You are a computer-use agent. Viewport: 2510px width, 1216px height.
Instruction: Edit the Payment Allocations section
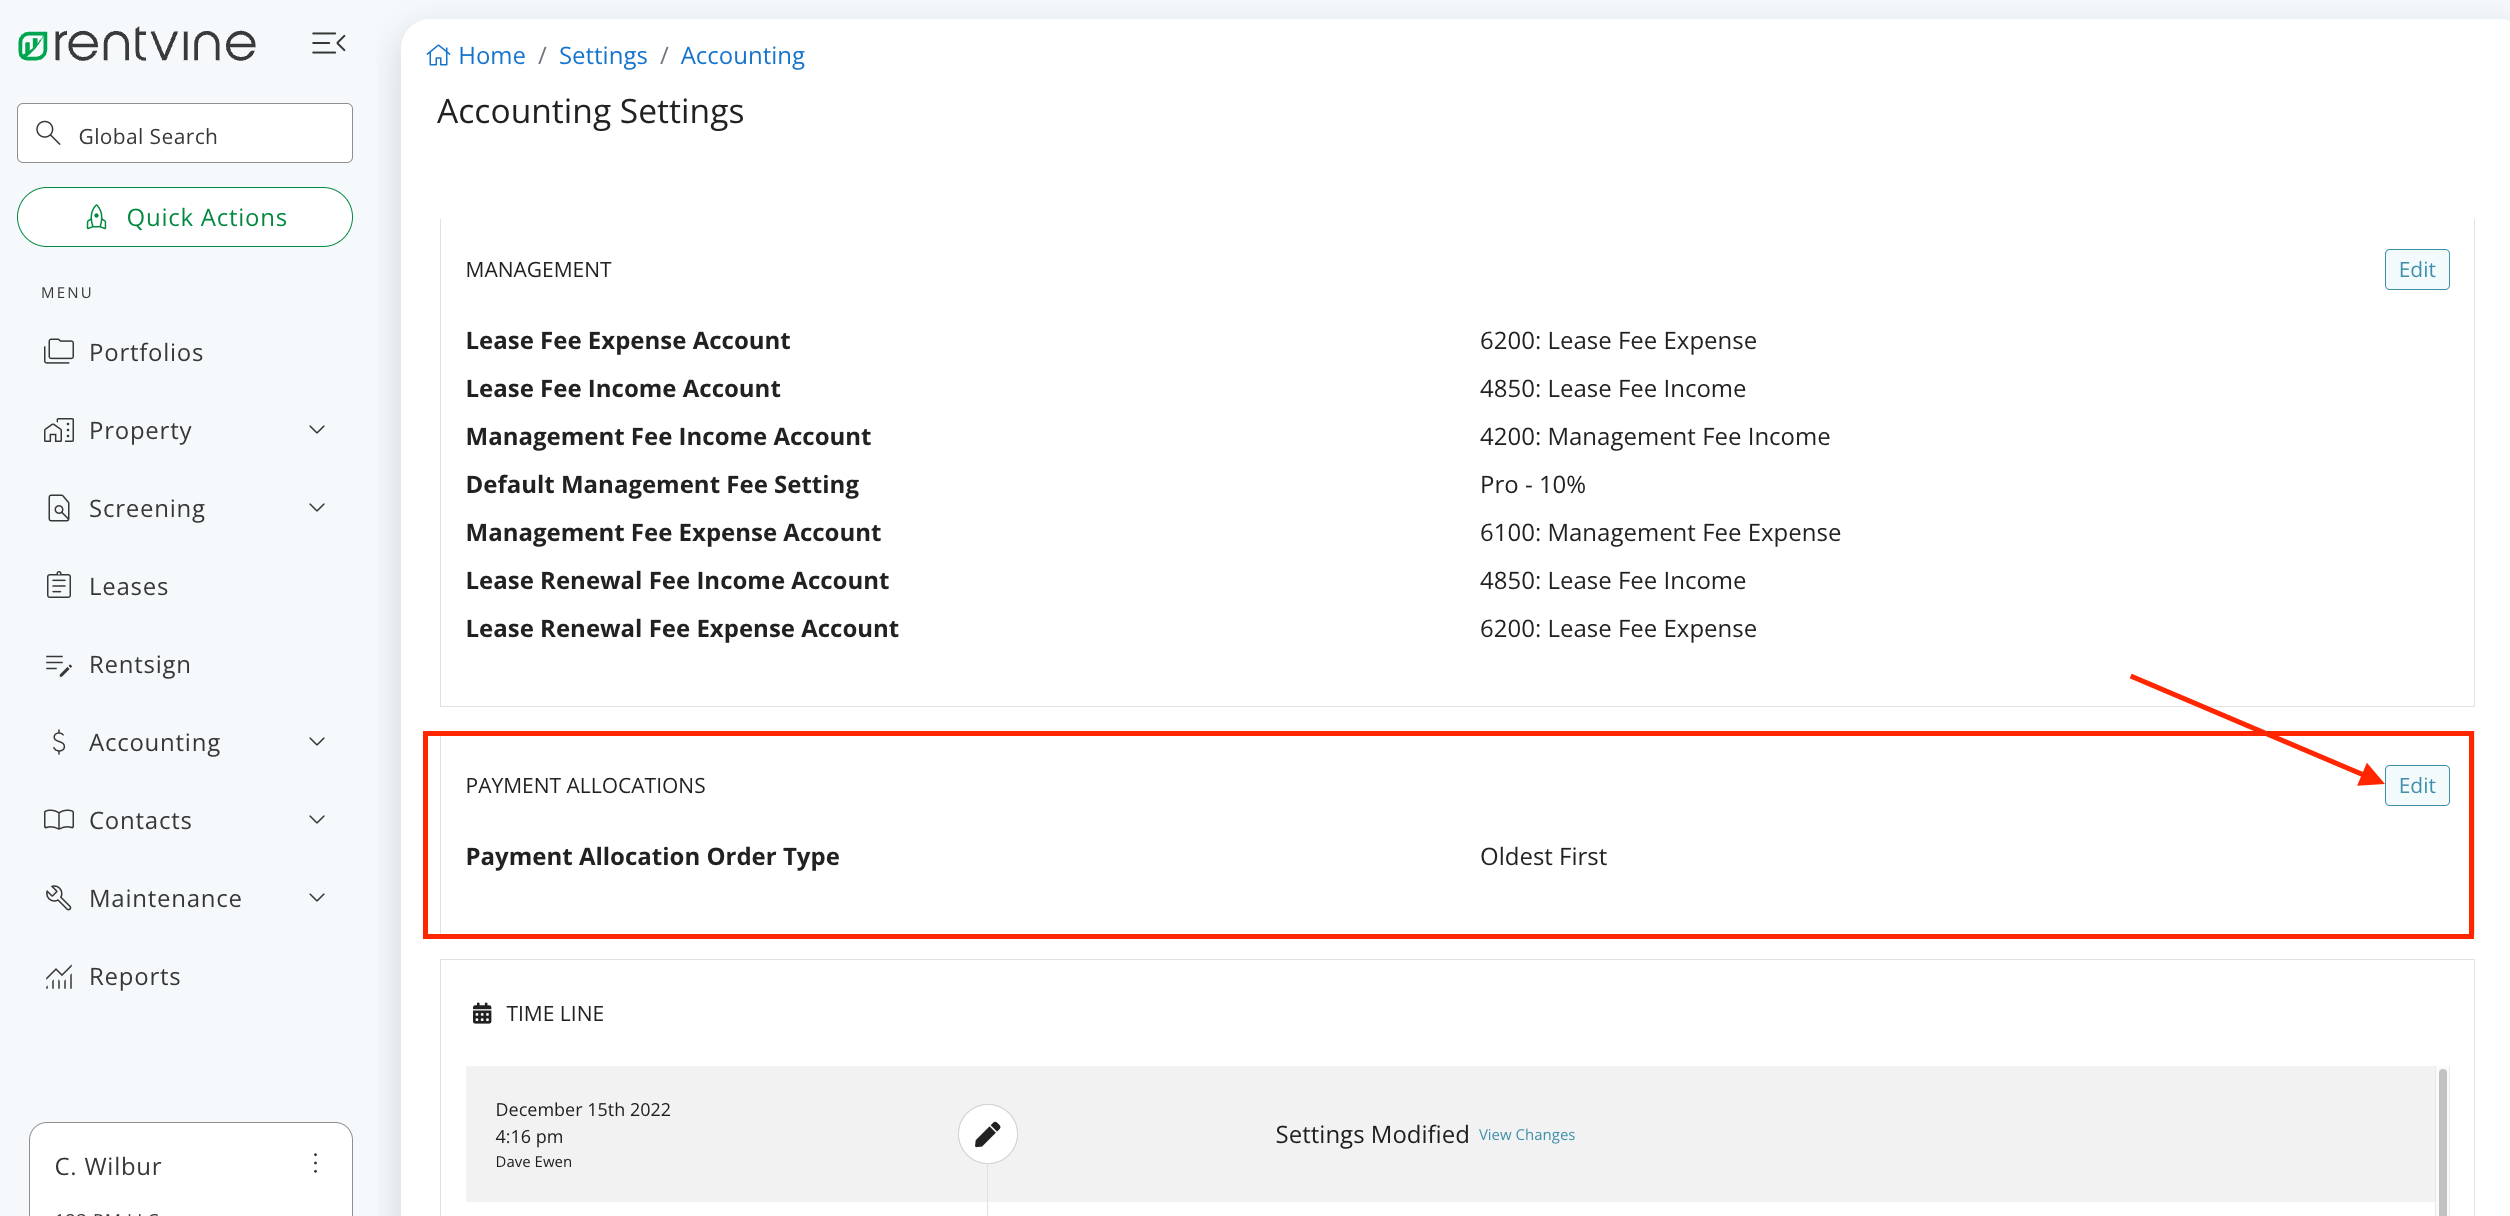2417,785
